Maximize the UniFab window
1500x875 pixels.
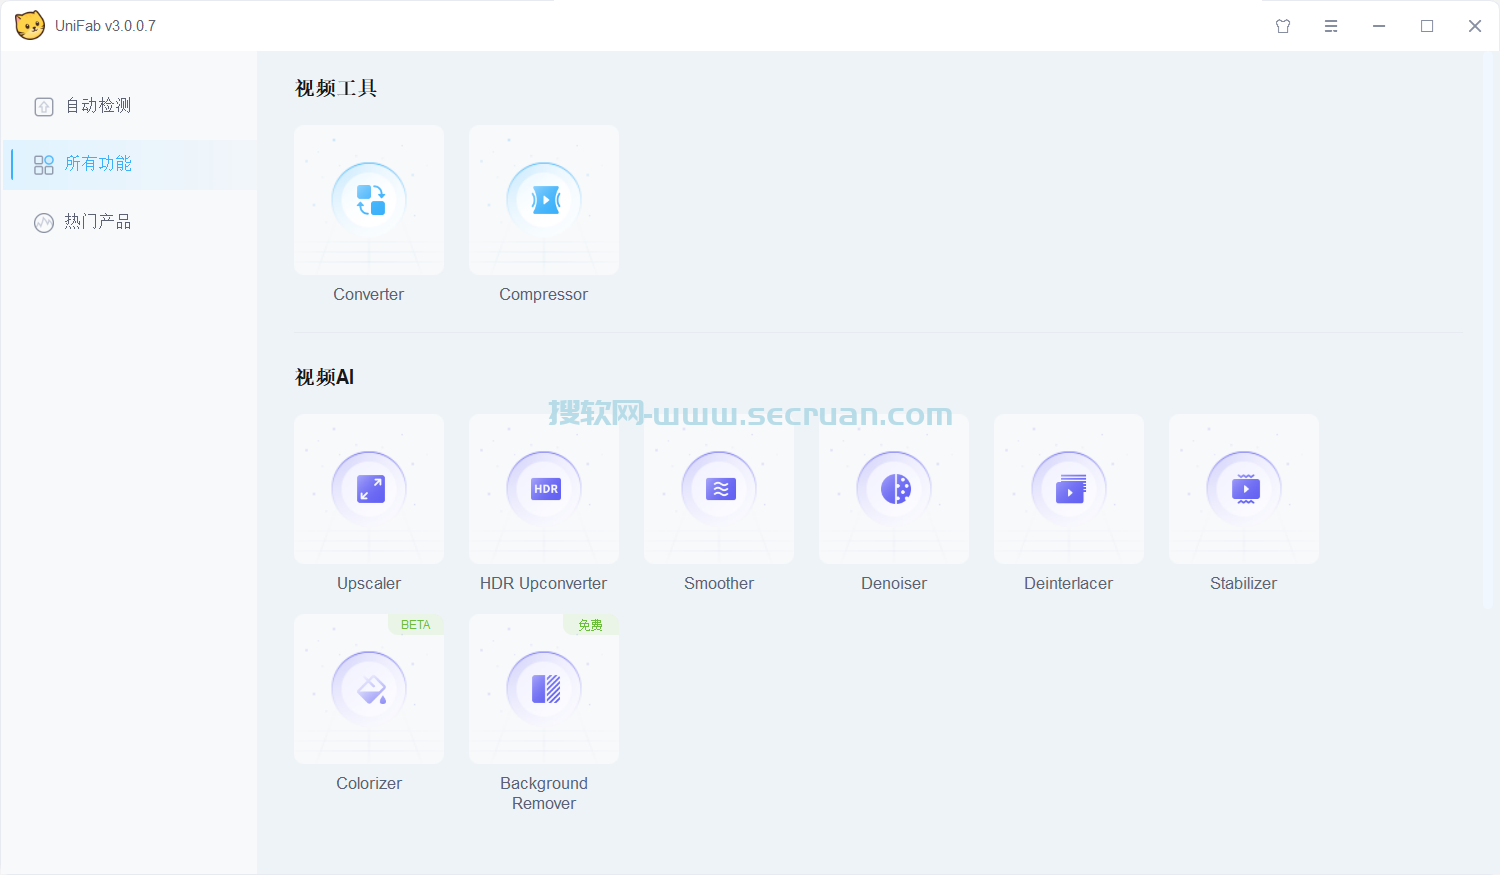1427,26
